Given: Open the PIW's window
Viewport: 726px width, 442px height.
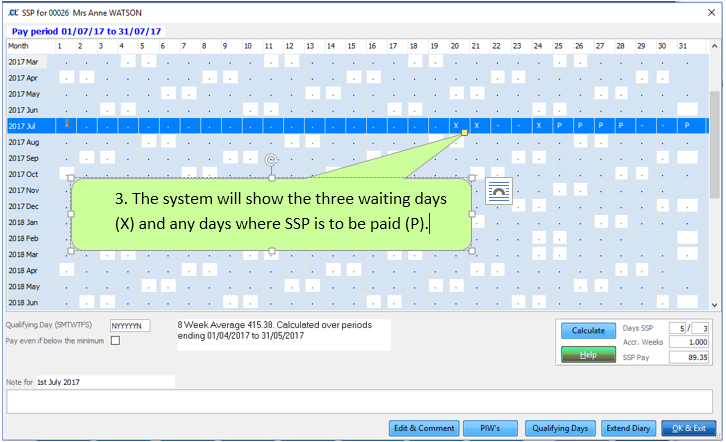Looking at the screenshot, I should (x=491, y=428).
